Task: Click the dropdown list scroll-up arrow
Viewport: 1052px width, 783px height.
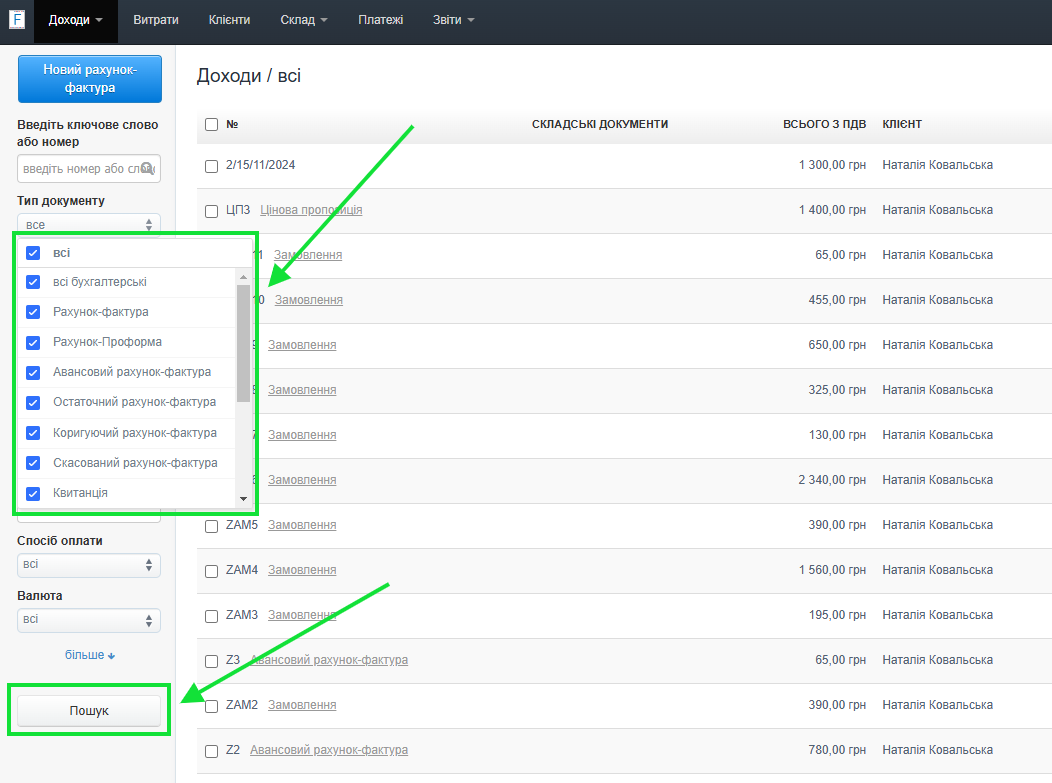Action: click(x=243, y=276)
